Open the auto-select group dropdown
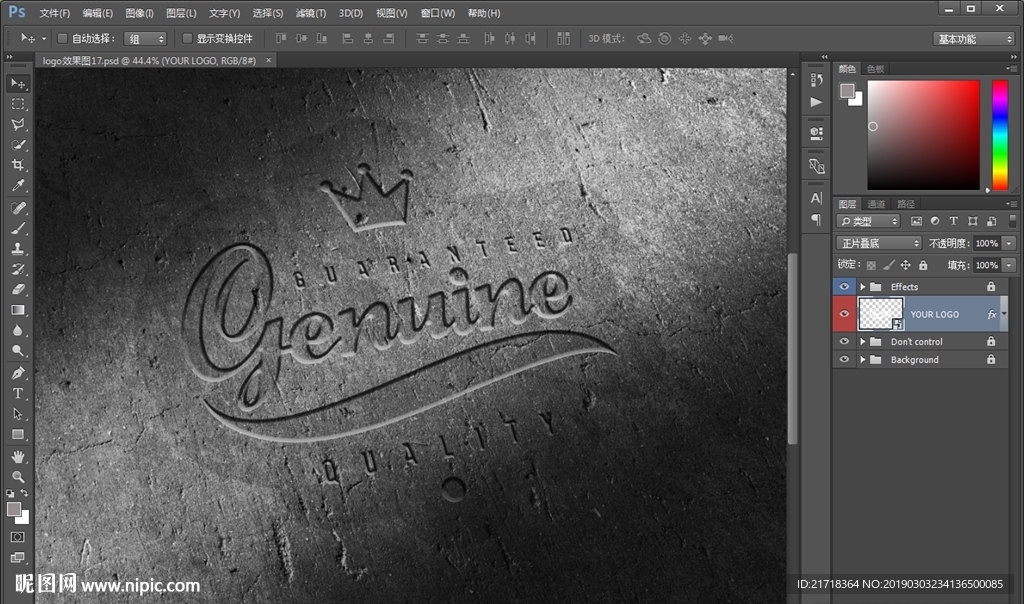This screenshot has height=604, width=1024. (145, 39)
